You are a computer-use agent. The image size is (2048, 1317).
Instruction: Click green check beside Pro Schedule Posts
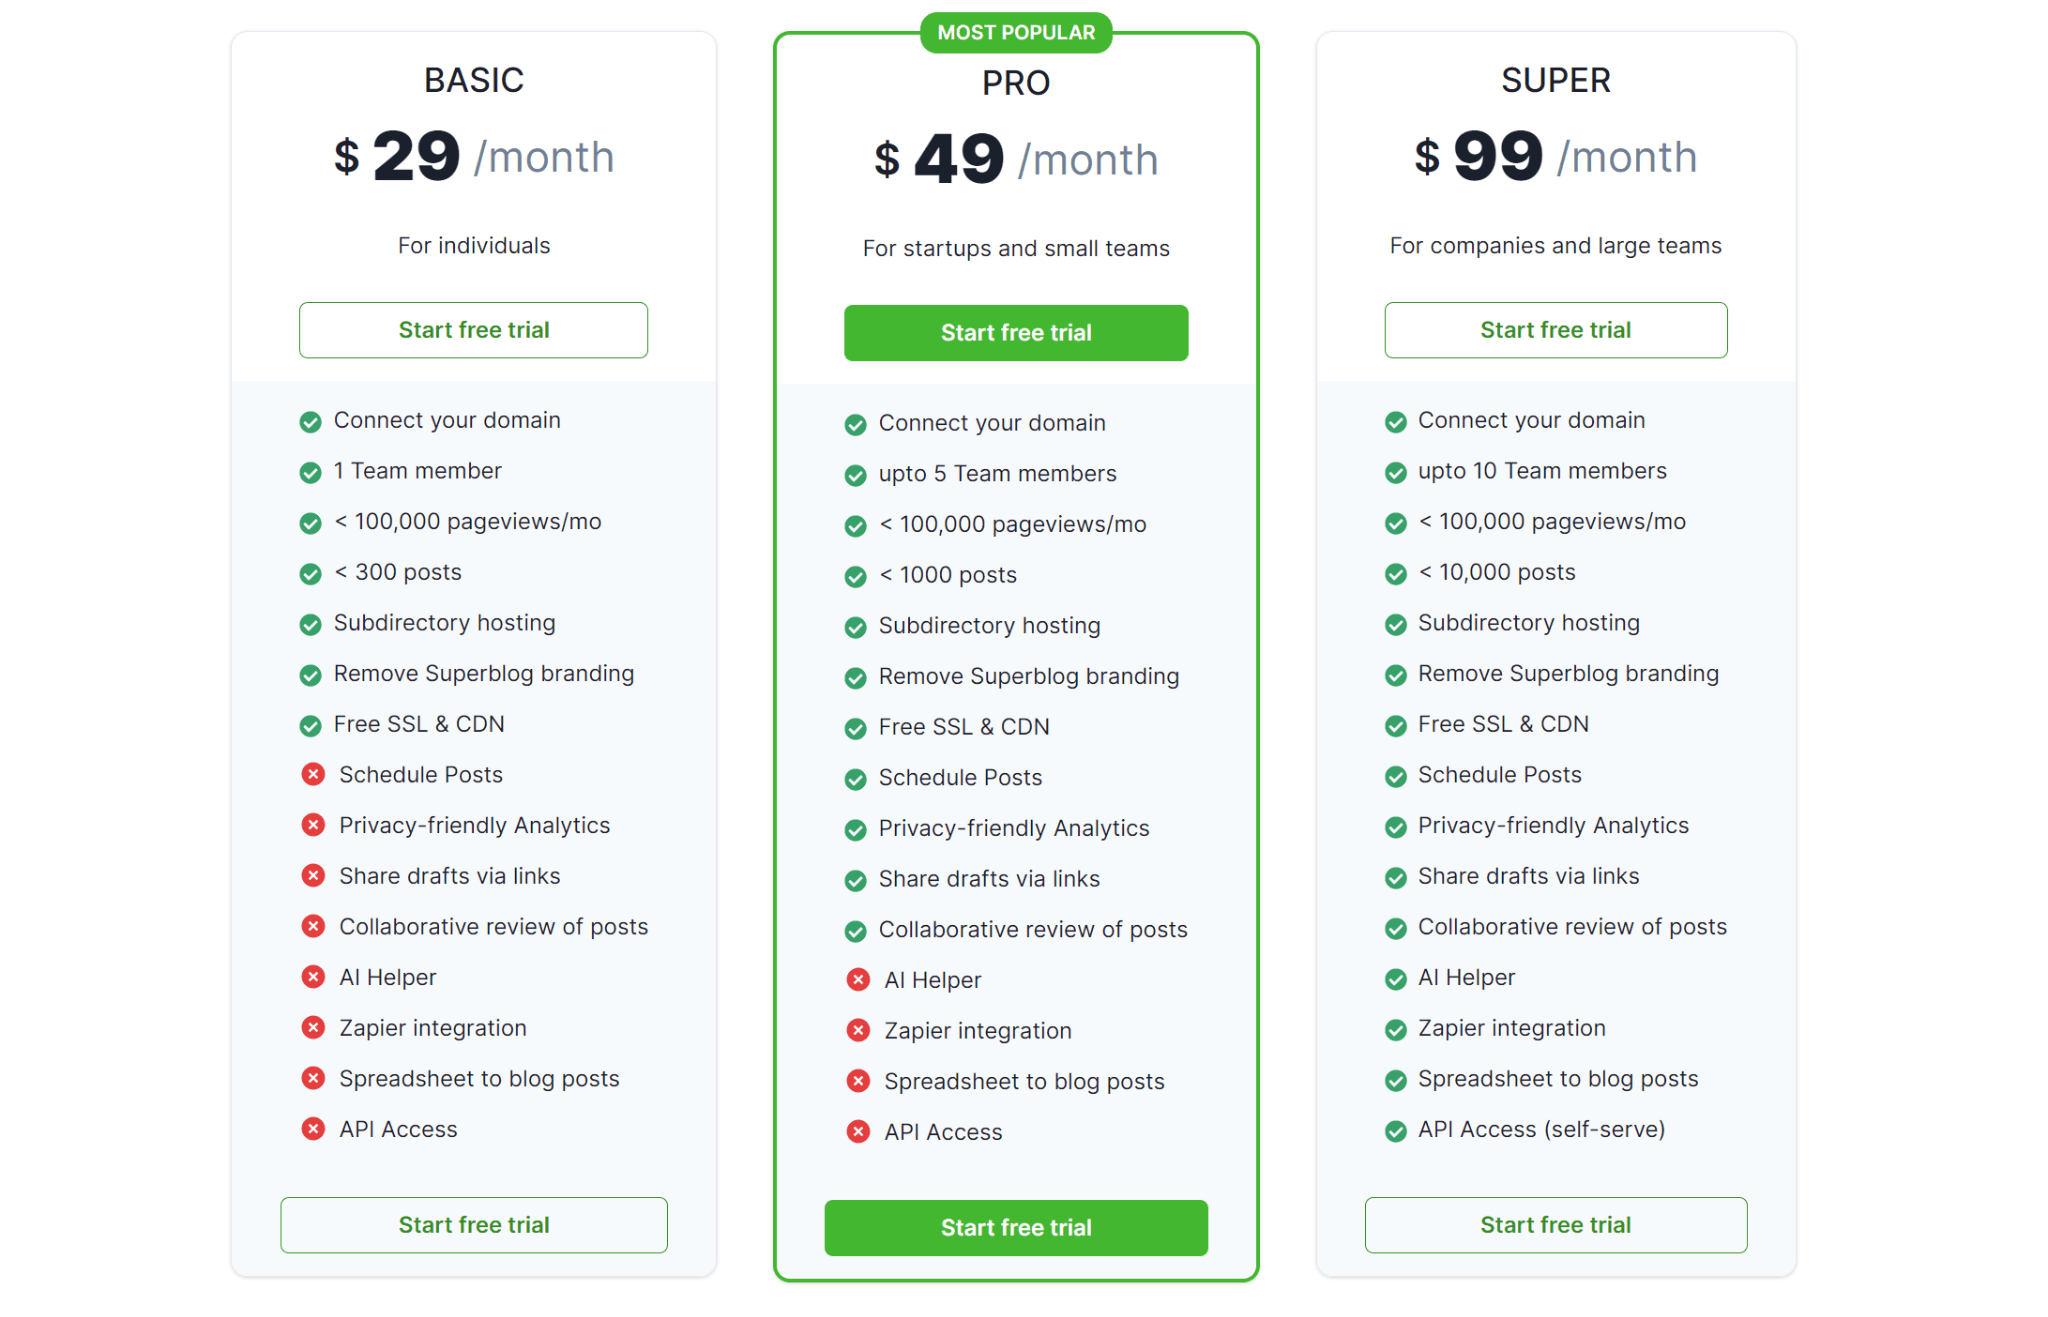[855, 779]
